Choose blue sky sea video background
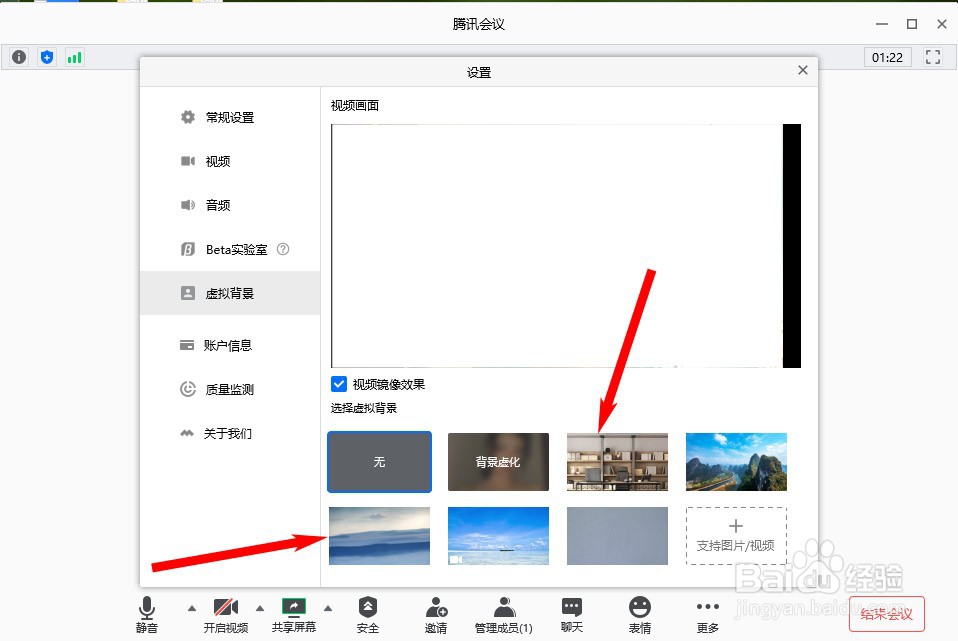Image resolution: width=958 pixels, height=641 pixels. pyautogui.click(x=499, y=536)
